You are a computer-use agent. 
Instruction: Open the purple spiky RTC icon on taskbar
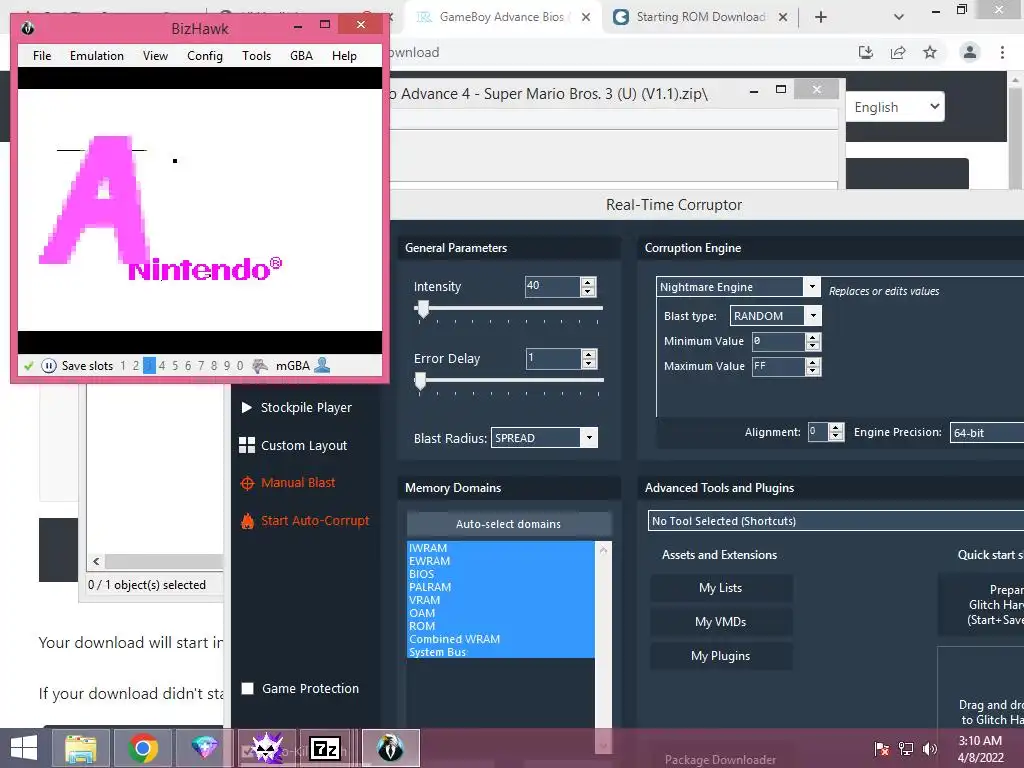pos(267,748)
